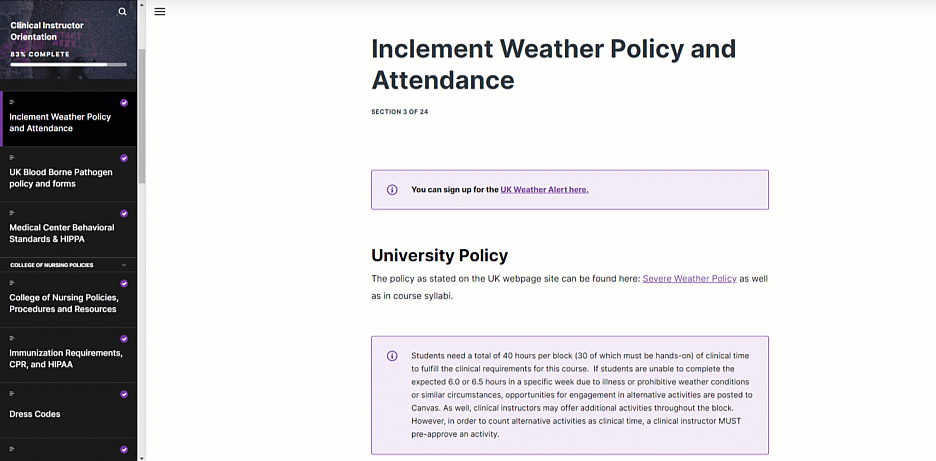Collapse the College of Nursing Policies section
The height and width of the screenshot is (461, 936).
tap(124, 265)
